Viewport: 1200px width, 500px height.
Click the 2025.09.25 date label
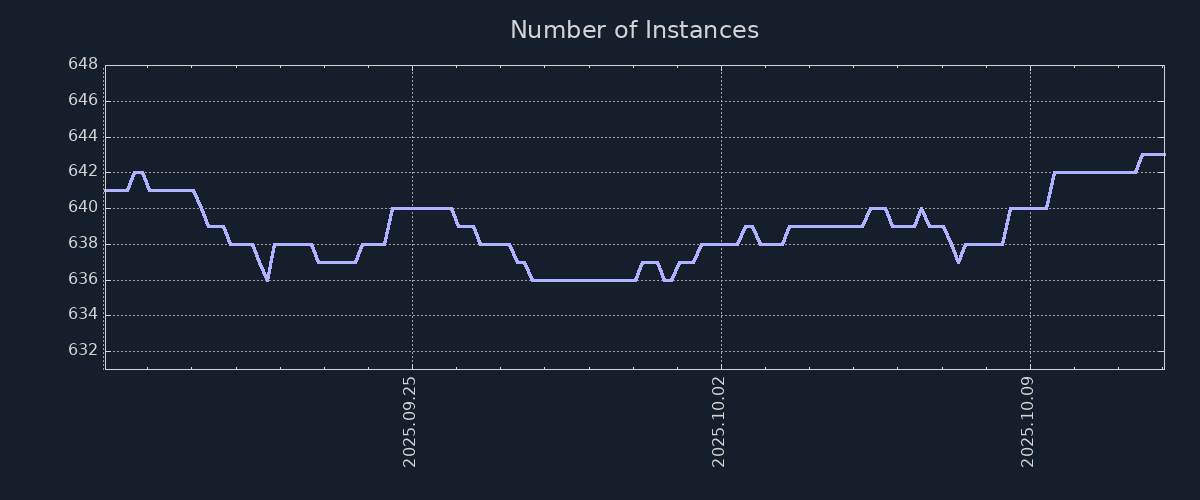point(410,421)
